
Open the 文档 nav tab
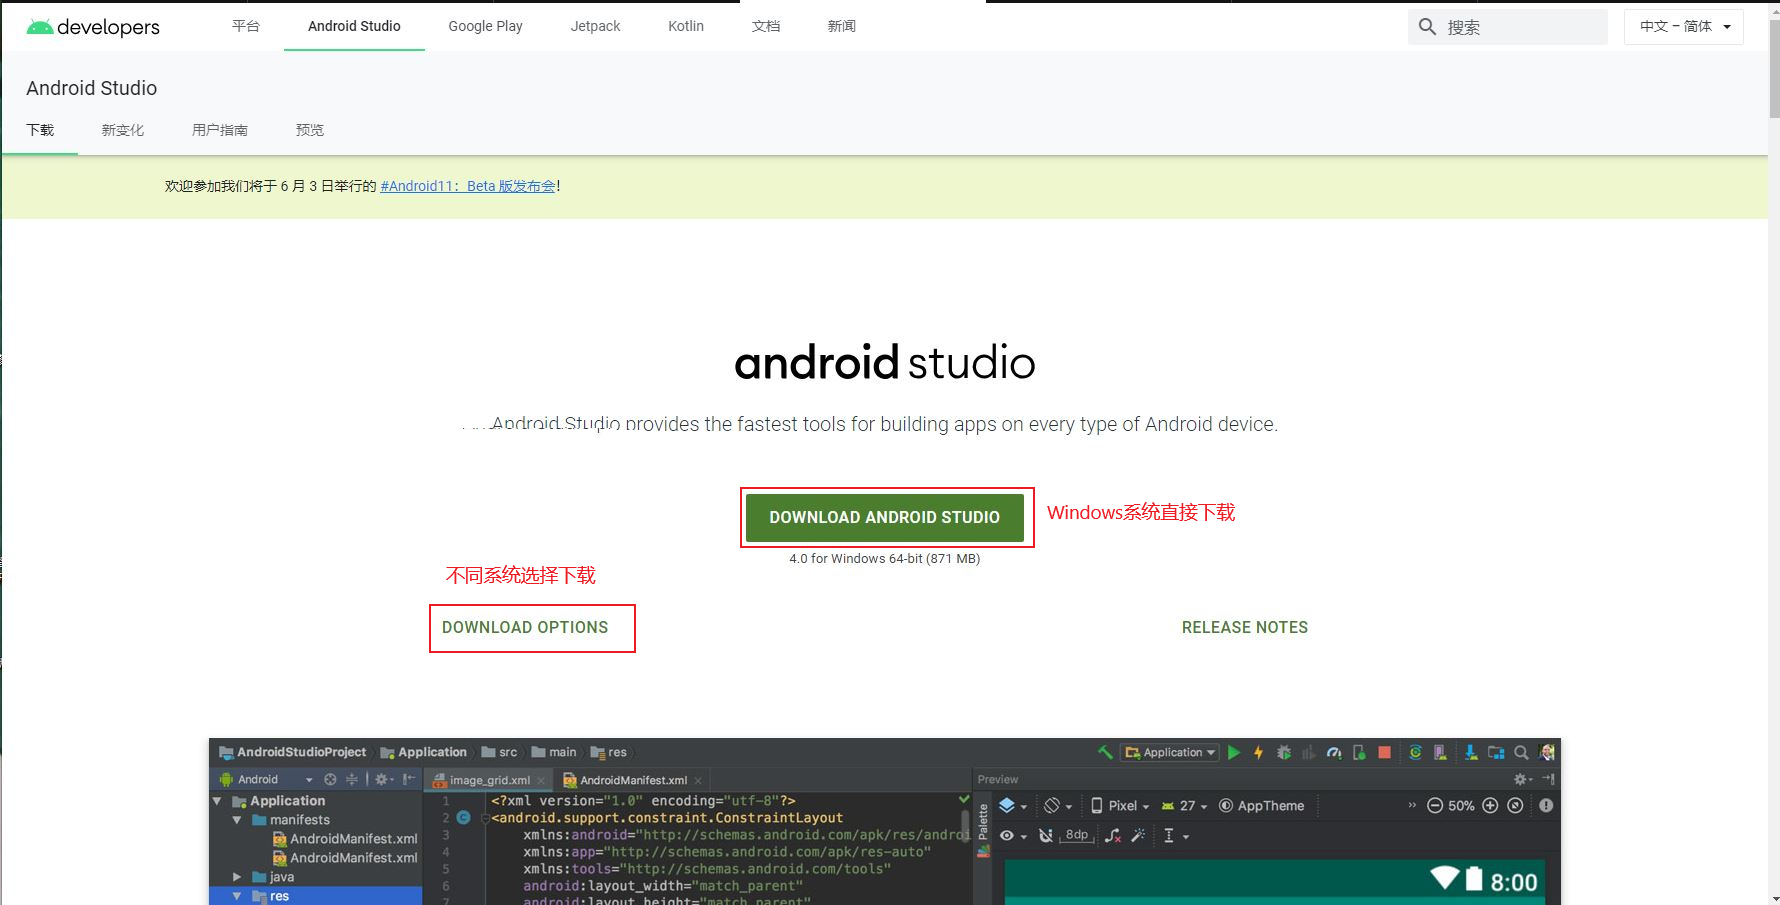tap(766, 26)
